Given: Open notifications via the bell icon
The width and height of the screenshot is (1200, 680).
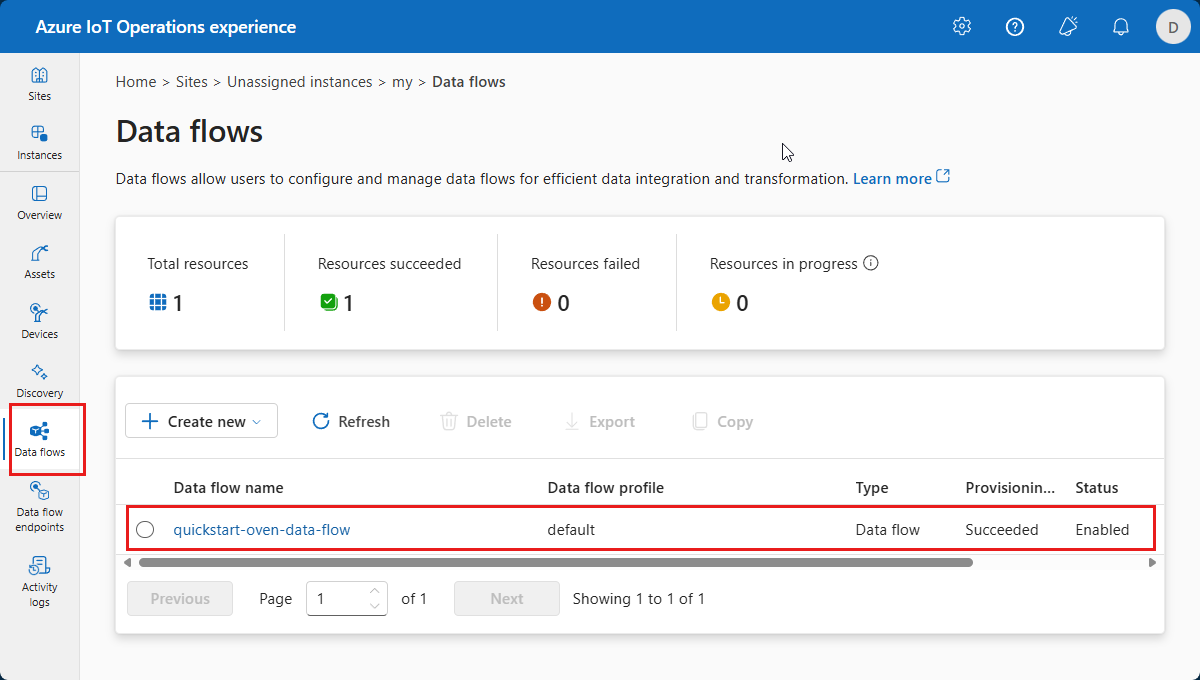Looking at the screenshot, I should [1121, 26].
